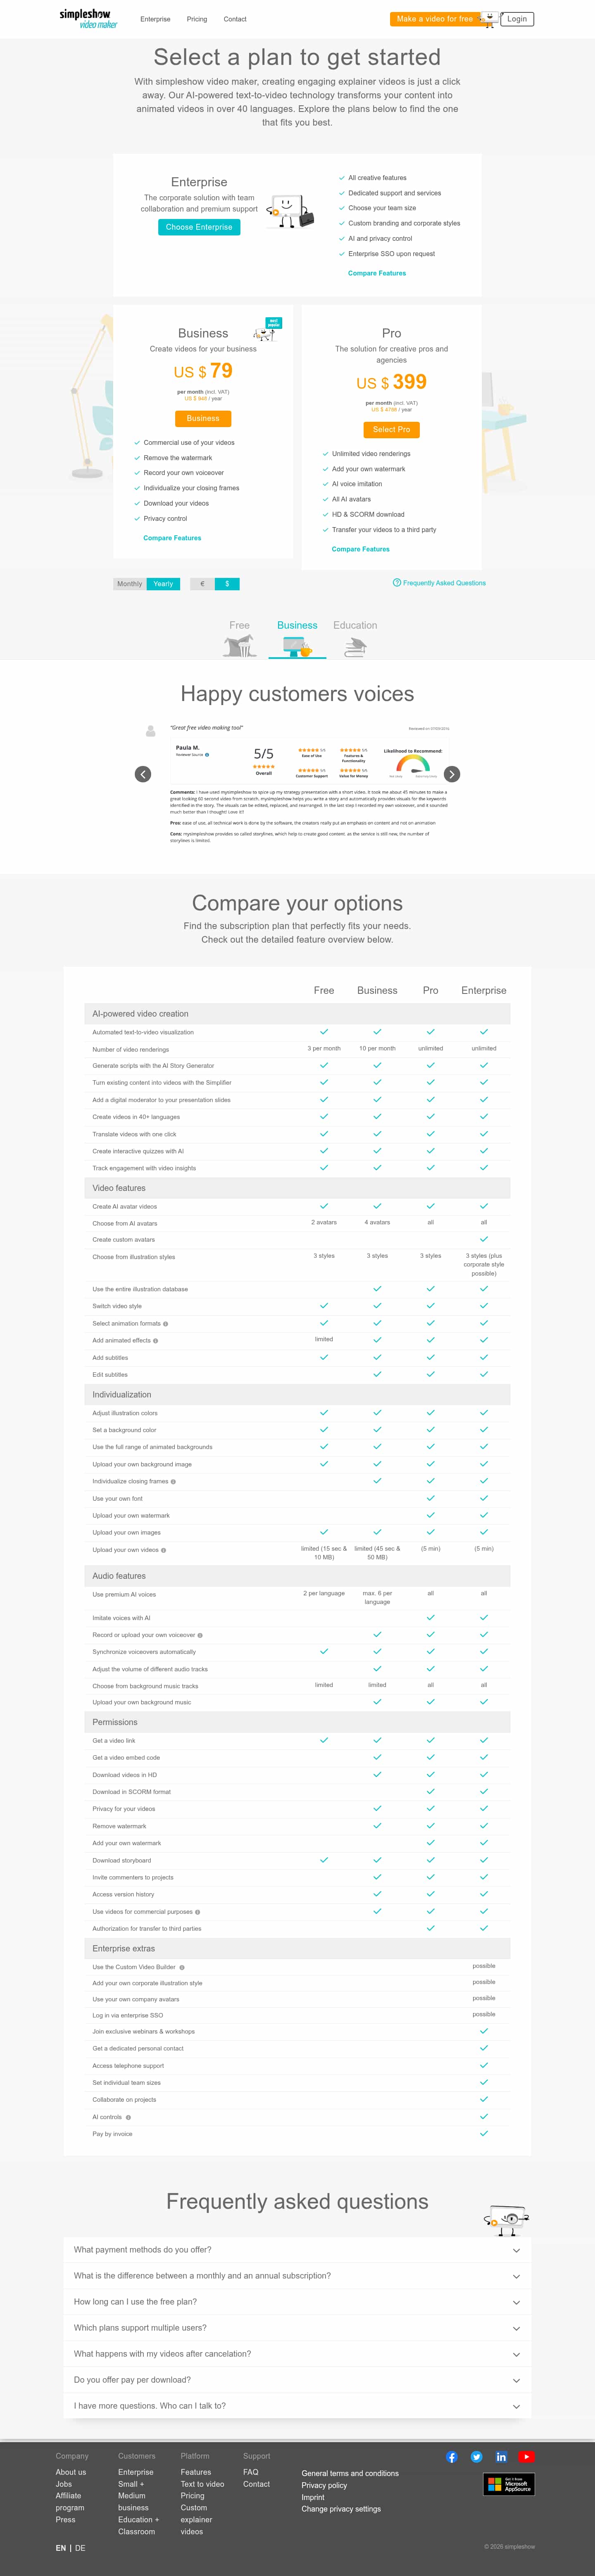Screen dimensions: 595x2576
Task: Open the Twitter profile icon
Action: (476, 2457)
